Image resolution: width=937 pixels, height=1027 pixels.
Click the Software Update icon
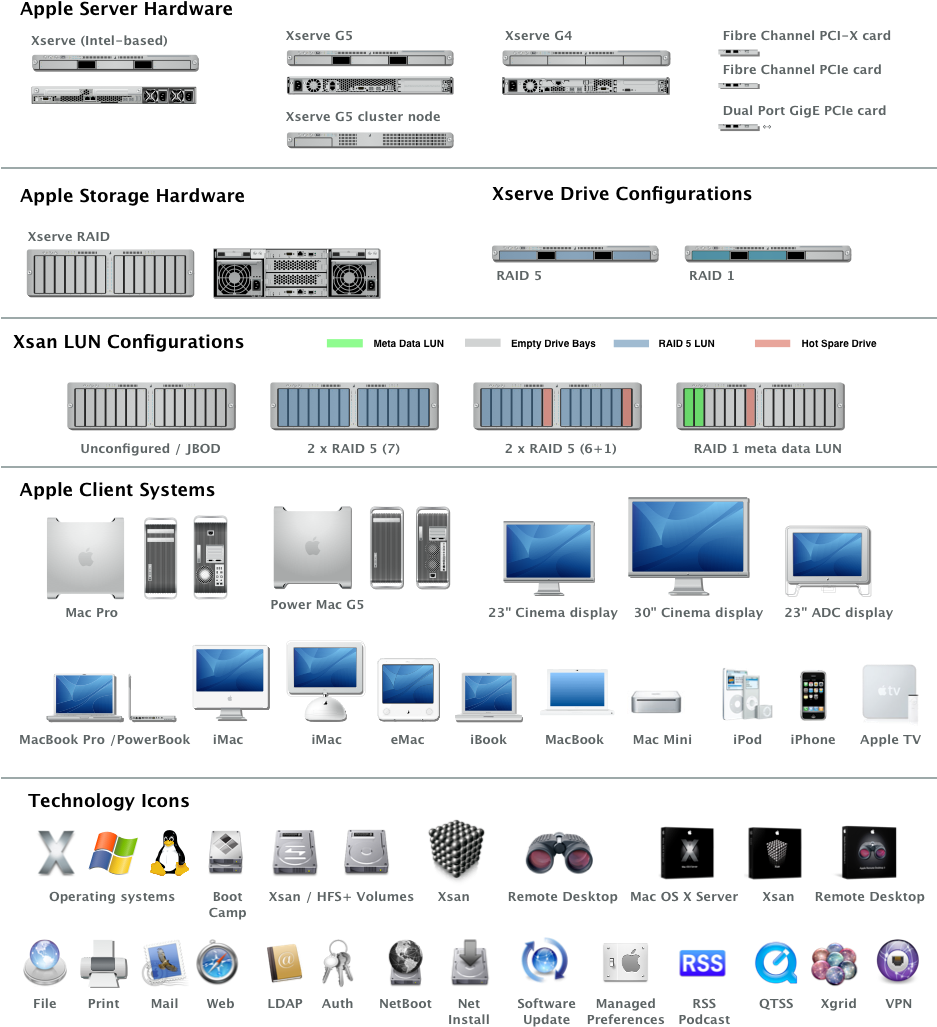[x=544, y=961]
